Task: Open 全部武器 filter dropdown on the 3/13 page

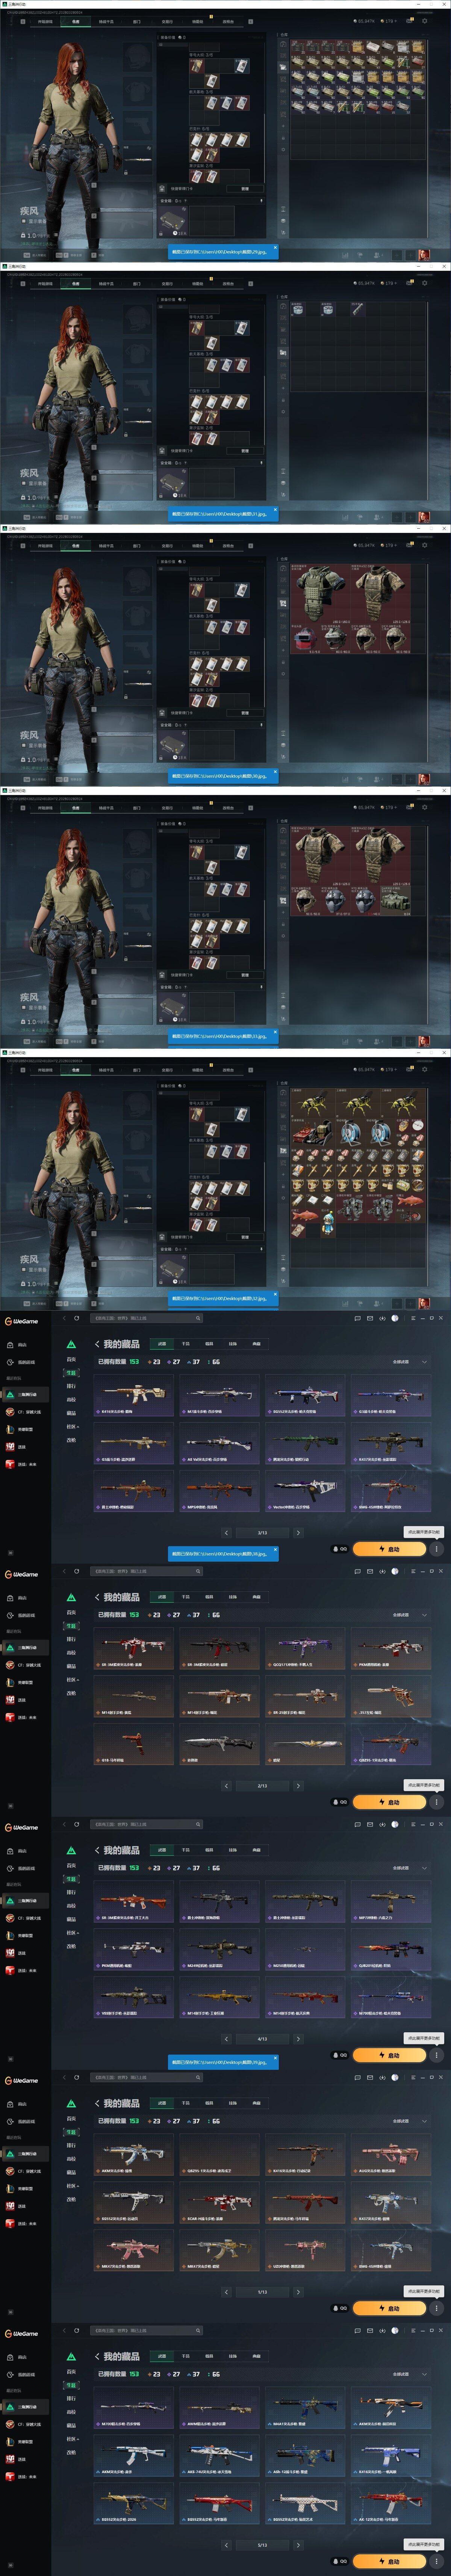Action: click(x=408, y=1362)
